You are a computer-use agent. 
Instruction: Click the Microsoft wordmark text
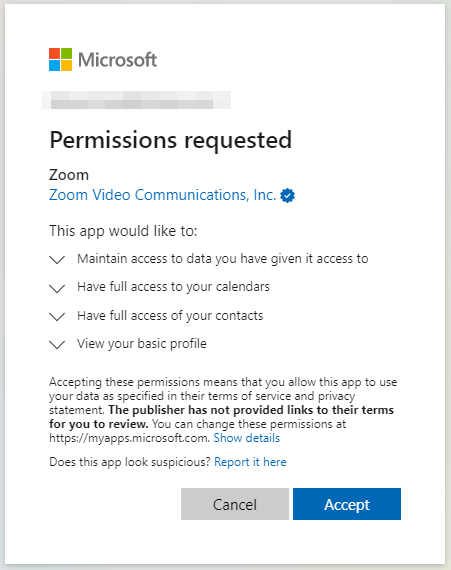pyautogui.click(x=117, y=60)
